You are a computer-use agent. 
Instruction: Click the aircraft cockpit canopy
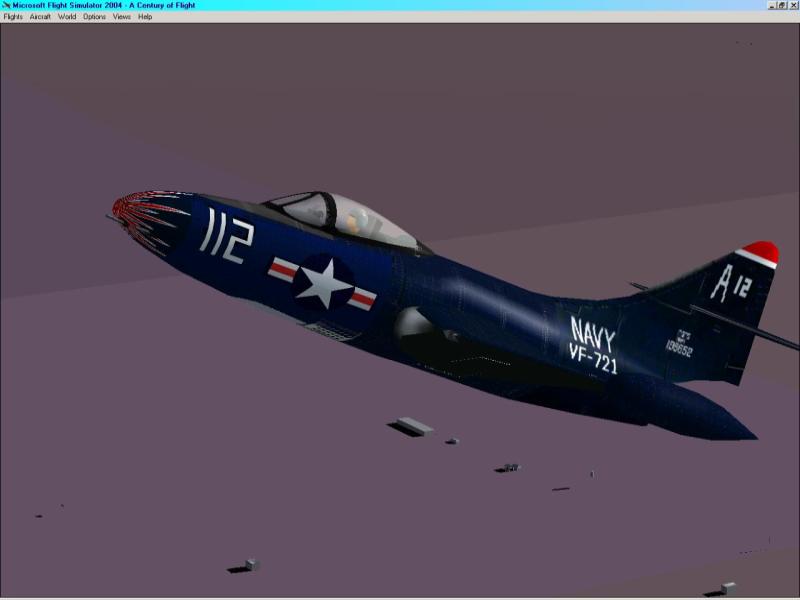[347, 219]
